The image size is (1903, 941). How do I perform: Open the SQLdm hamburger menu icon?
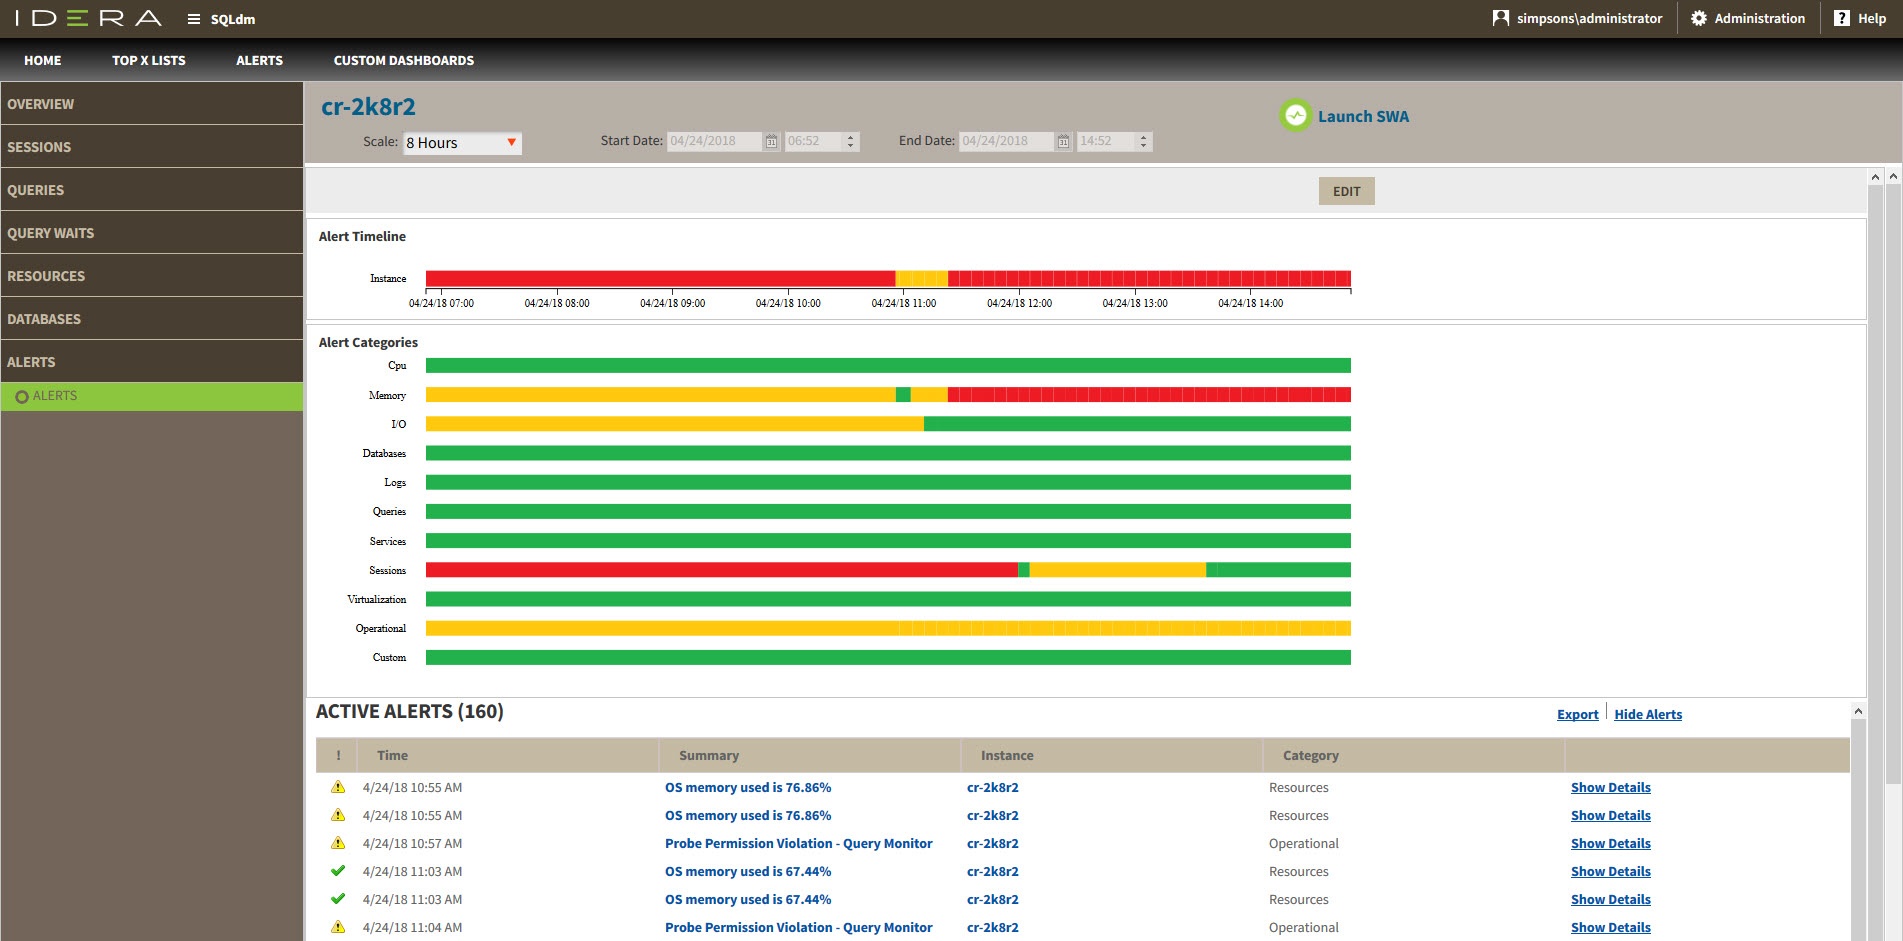point(194,19)
